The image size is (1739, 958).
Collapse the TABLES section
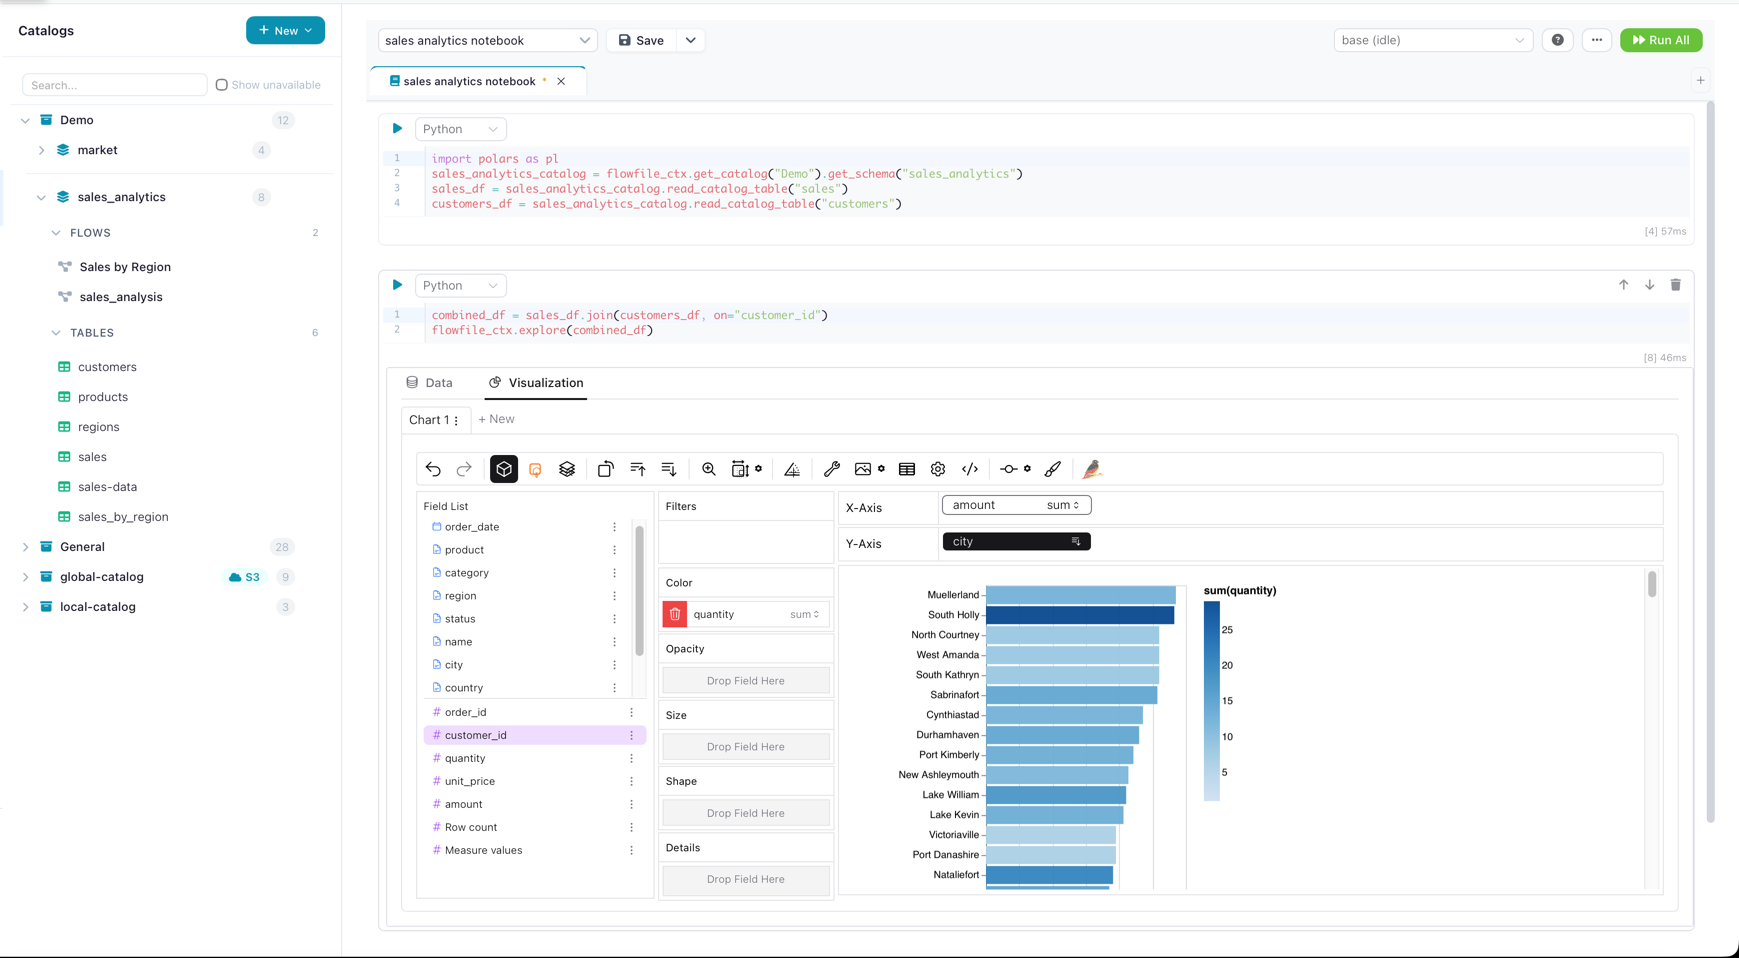coord(56,333)
